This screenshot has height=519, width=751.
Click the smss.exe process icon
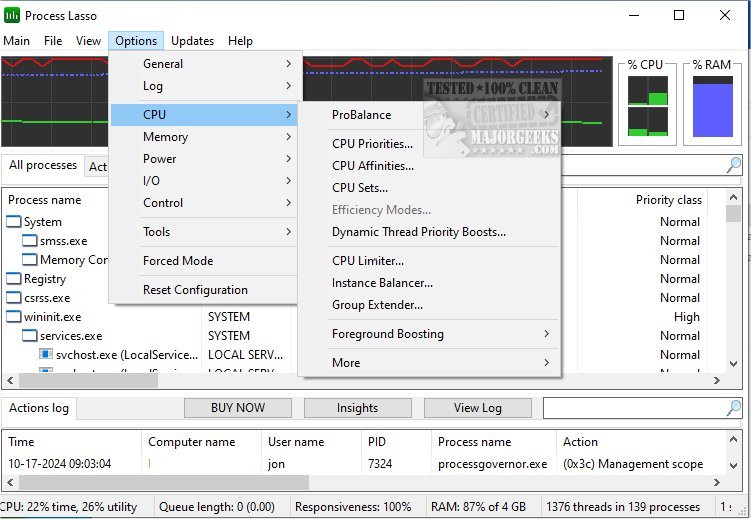click(30, 240)
